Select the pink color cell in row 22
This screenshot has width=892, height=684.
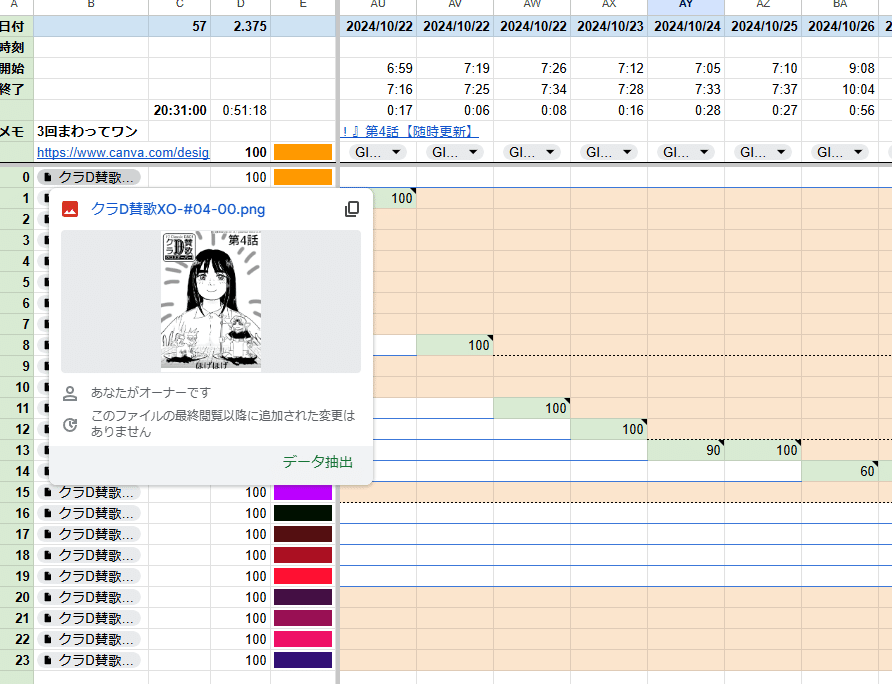pyautogui.click(x=303, y=639)
